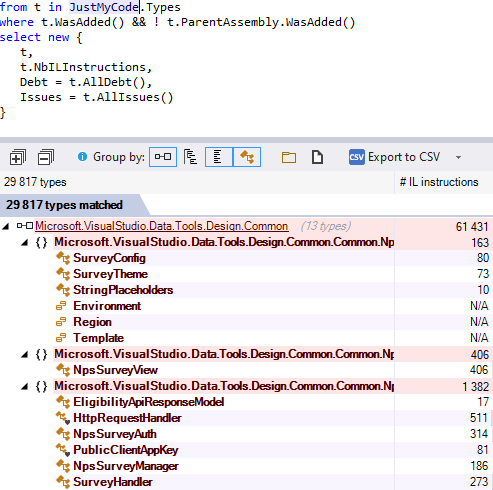Click the namespace braces icon above SurveyConfig
The width and height of the screenshot is (493, 490).
point(41,242)
